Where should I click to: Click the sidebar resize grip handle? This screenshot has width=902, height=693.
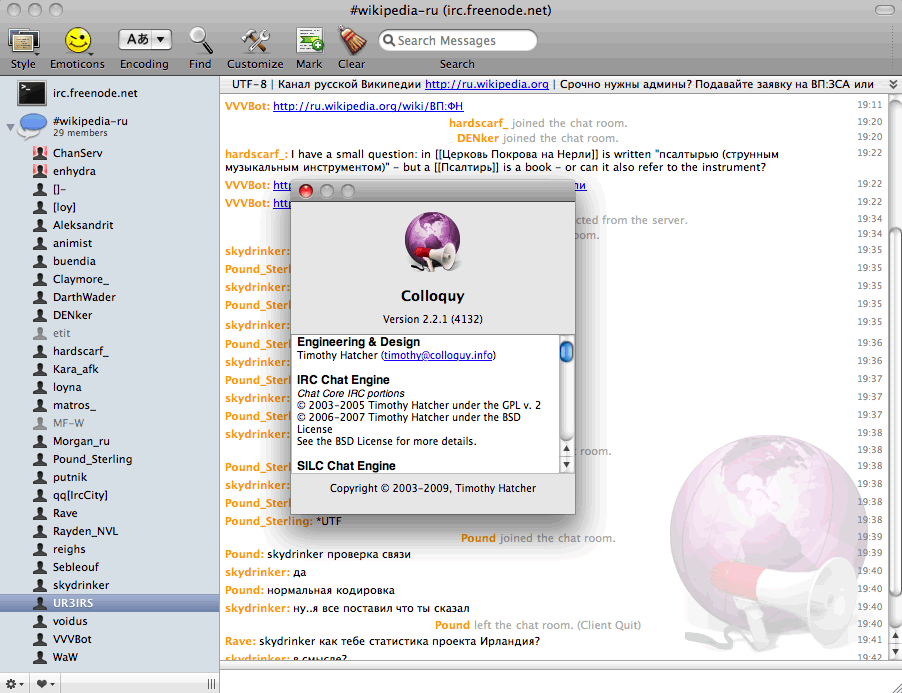pos(212,684)
